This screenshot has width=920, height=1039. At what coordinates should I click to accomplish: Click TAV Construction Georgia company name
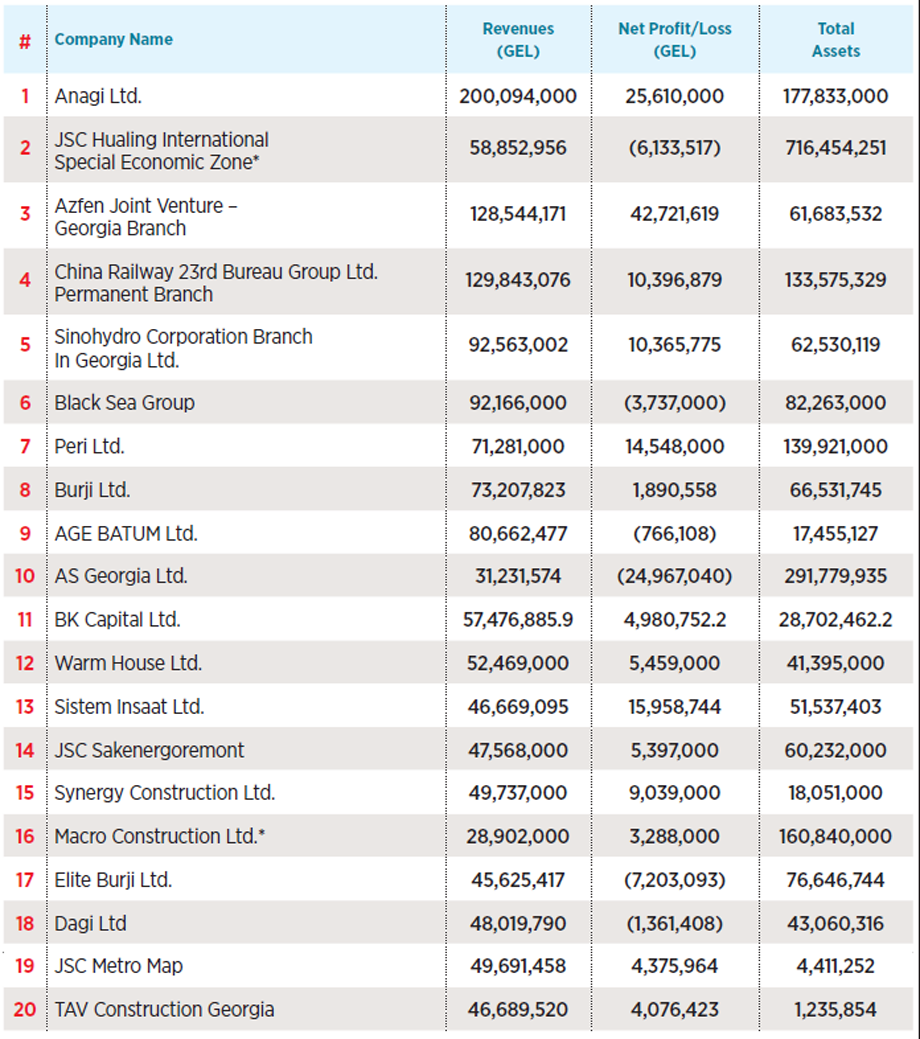164,1010
